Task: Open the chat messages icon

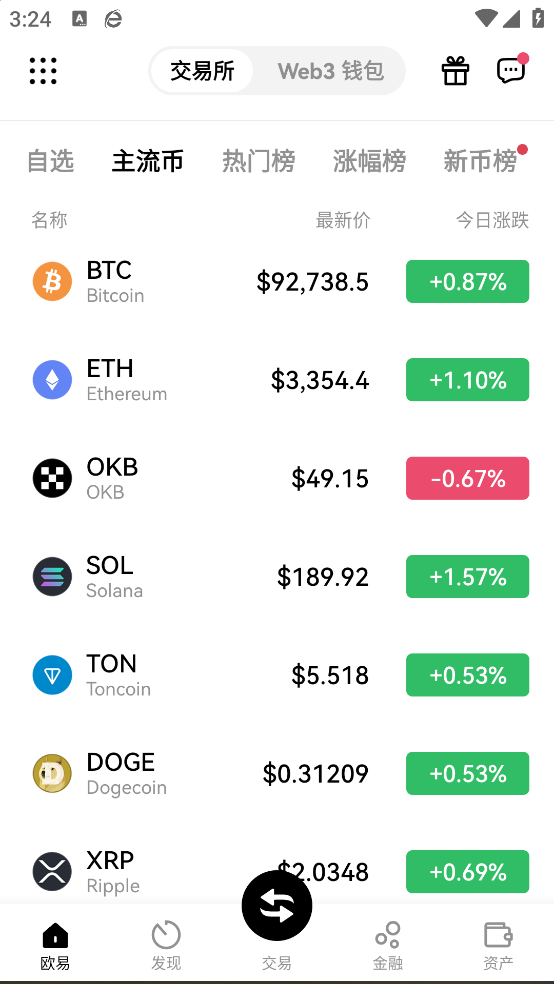Action: click(x=512, y=69)
